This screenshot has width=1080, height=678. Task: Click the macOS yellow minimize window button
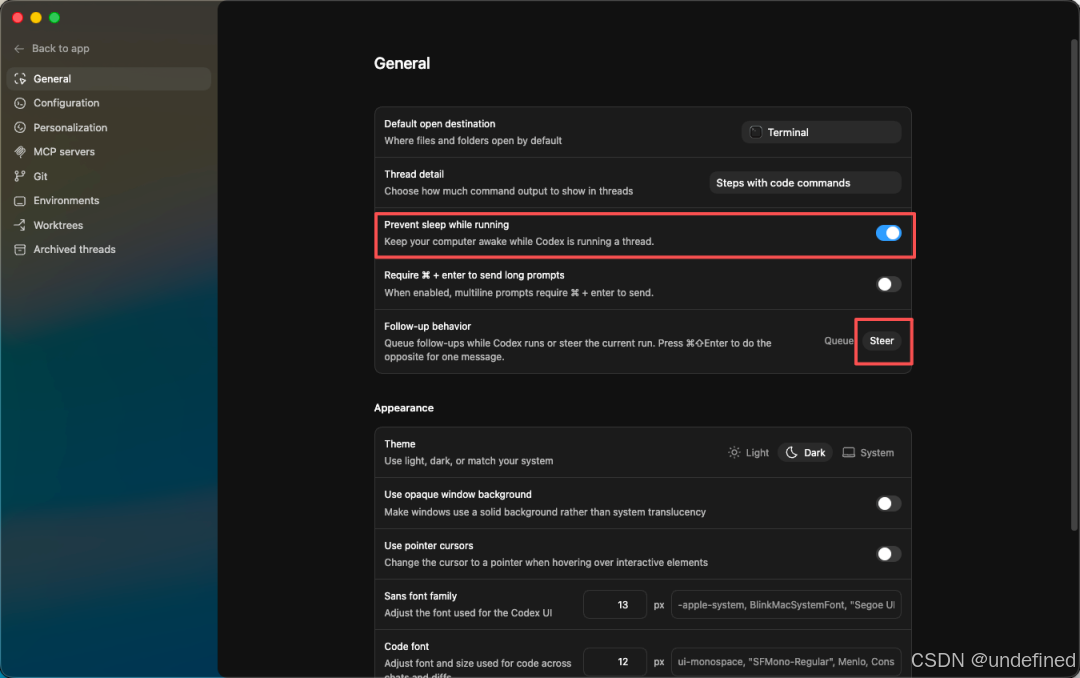36,17
